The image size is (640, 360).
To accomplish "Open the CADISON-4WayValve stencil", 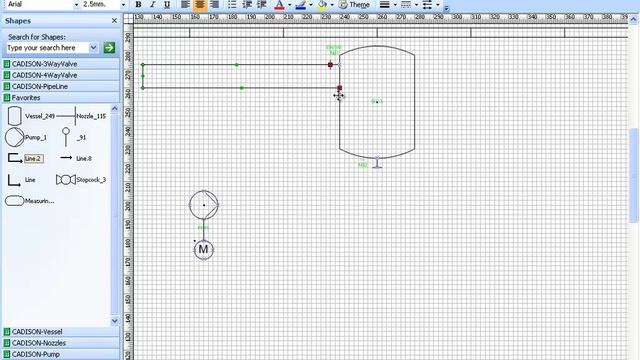I will (x=61, y=75).
